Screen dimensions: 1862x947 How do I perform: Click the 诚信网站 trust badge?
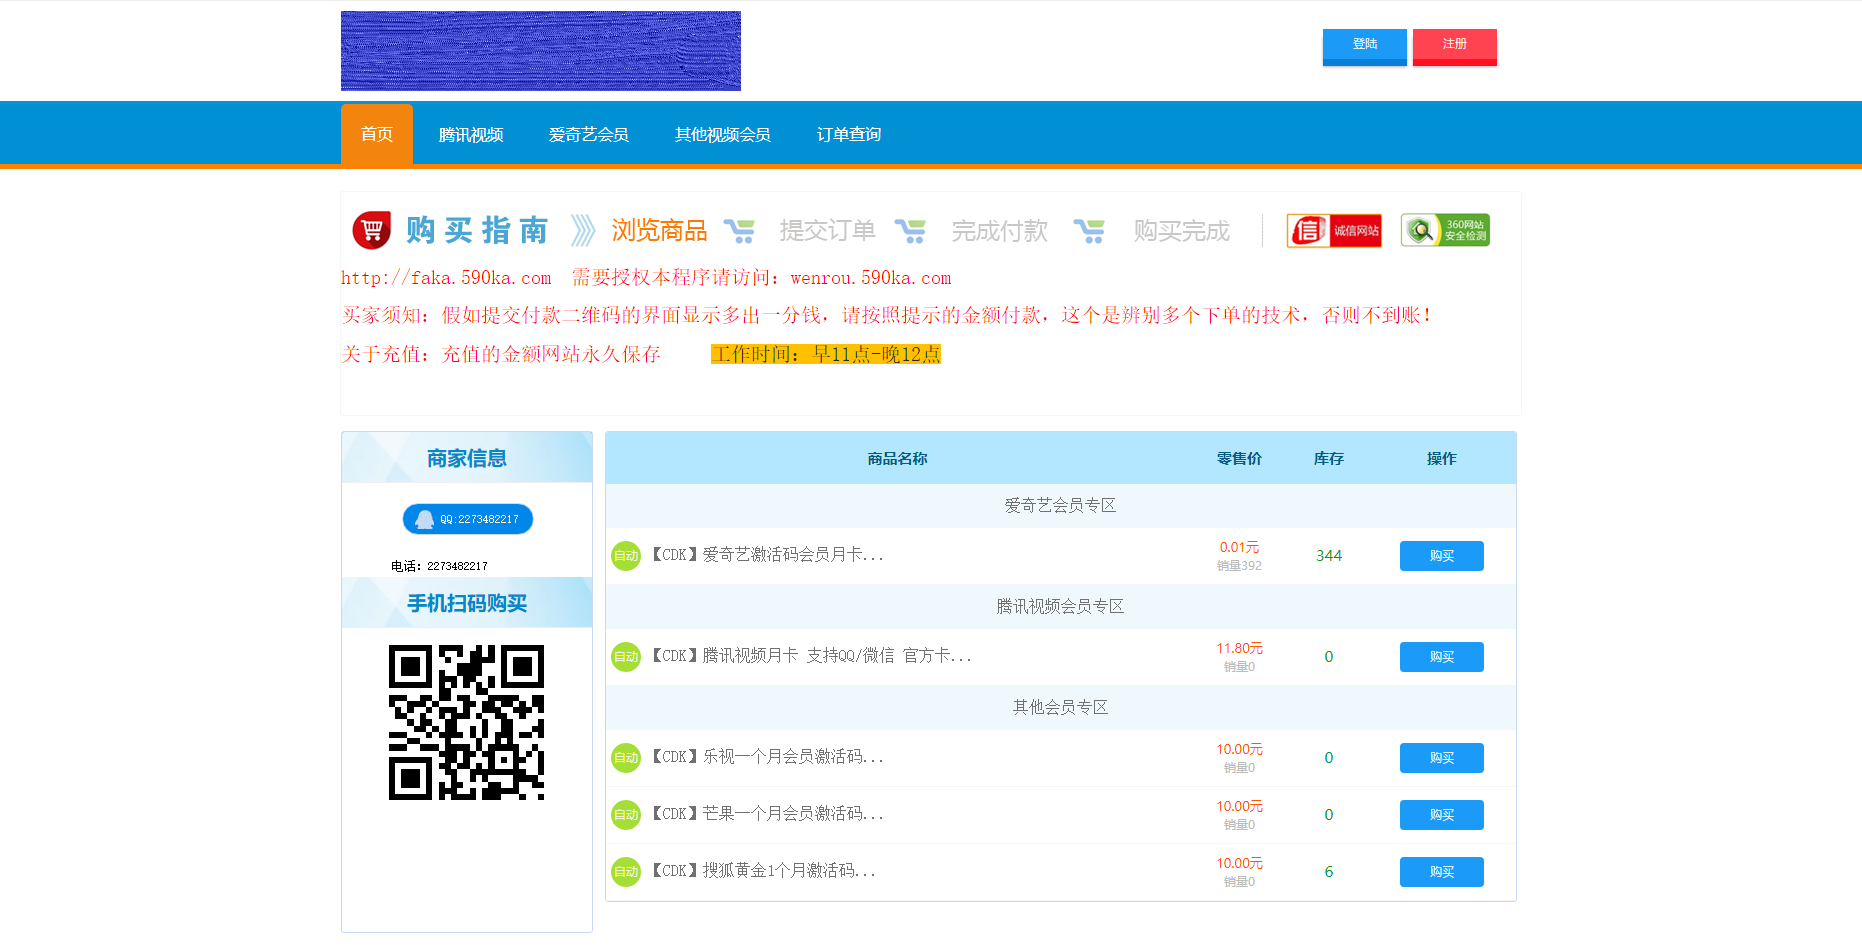tap(1334, 229)
